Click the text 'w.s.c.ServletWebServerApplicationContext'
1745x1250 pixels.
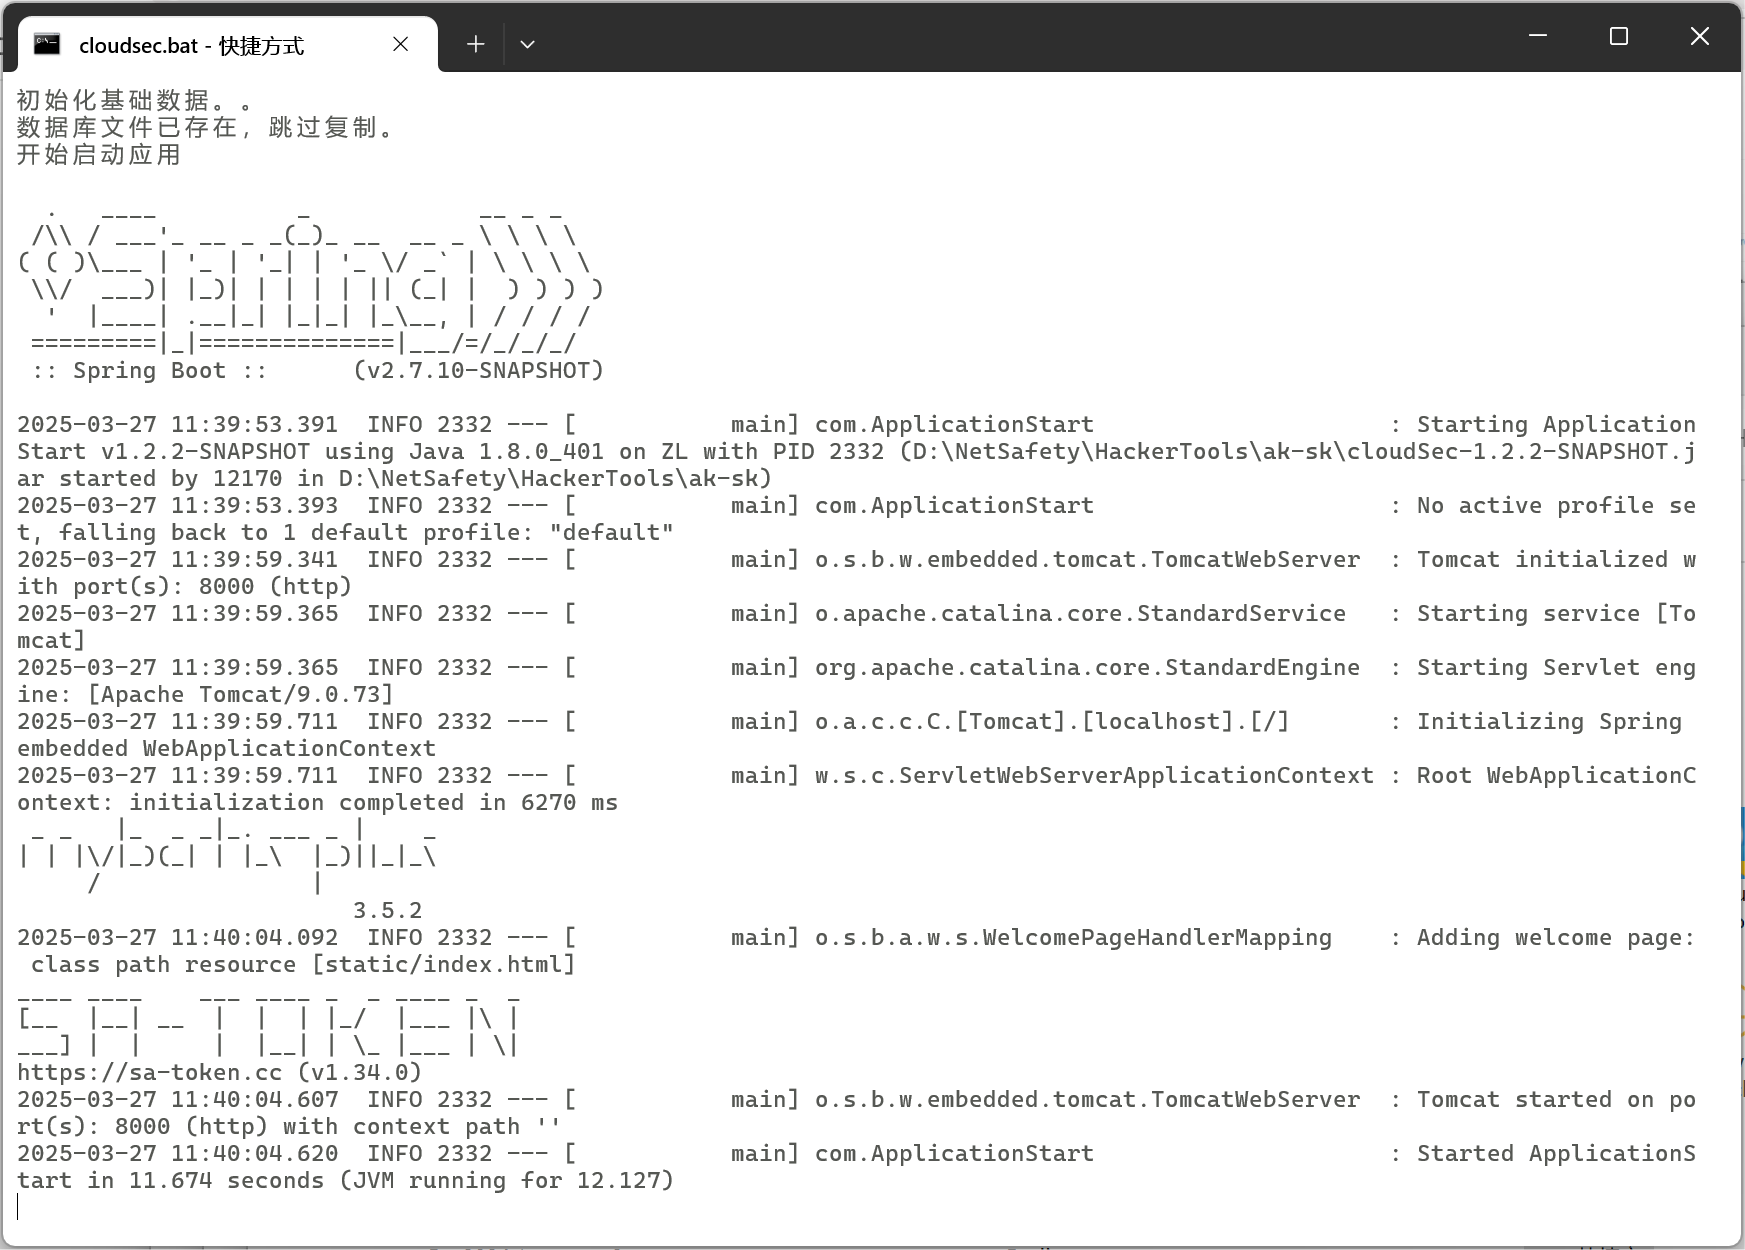1094,776
